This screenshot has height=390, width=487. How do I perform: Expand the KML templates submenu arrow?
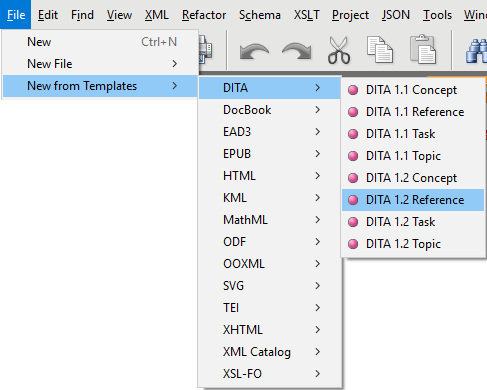(318, 198)
